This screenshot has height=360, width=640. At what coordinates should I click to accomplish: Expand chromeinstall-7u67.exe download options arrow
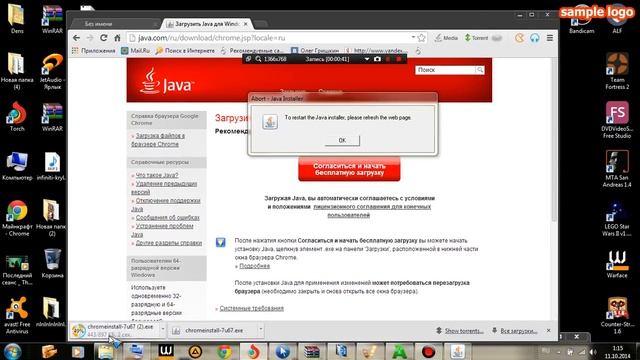tap(260, 329)
